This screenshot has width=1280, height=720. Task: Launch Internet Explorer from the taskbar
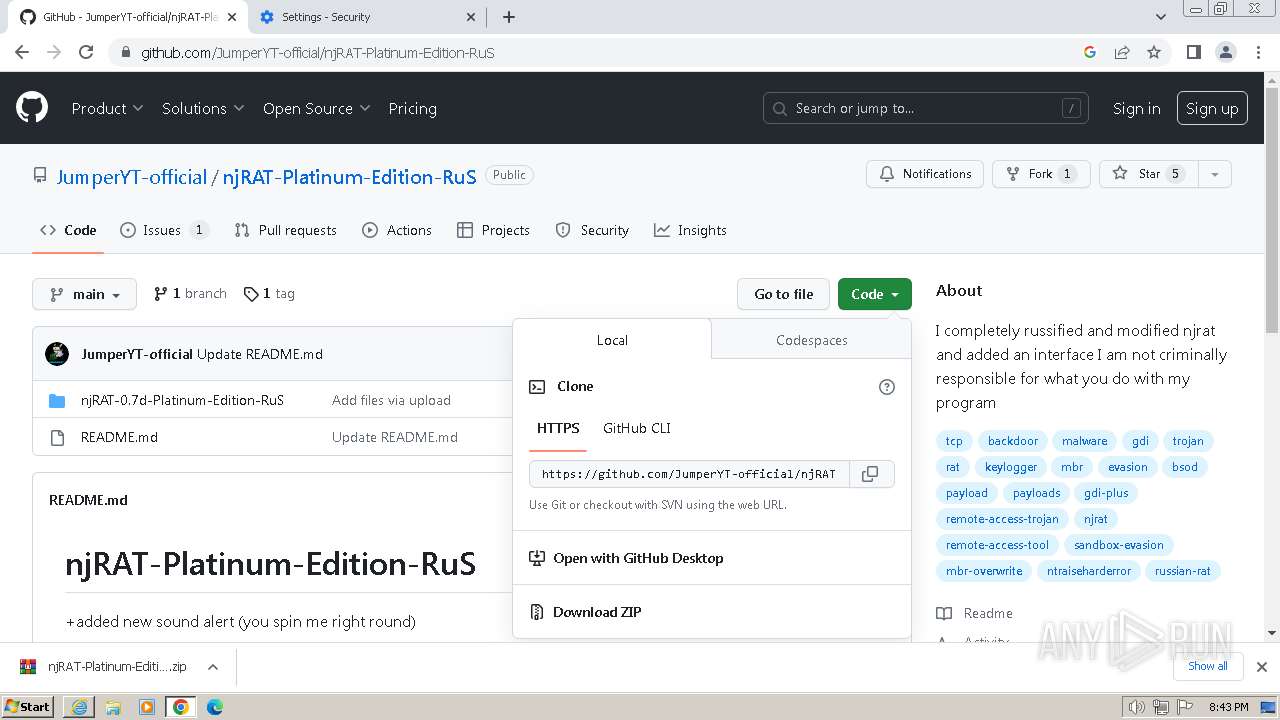[x=79, y=707]
